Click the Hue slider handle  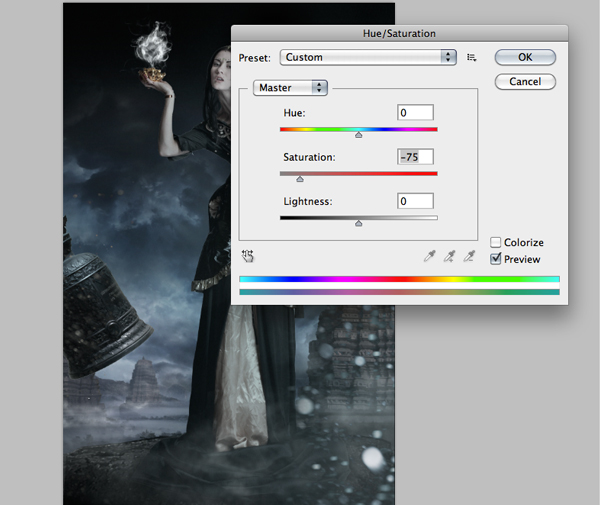pos(359,135)
